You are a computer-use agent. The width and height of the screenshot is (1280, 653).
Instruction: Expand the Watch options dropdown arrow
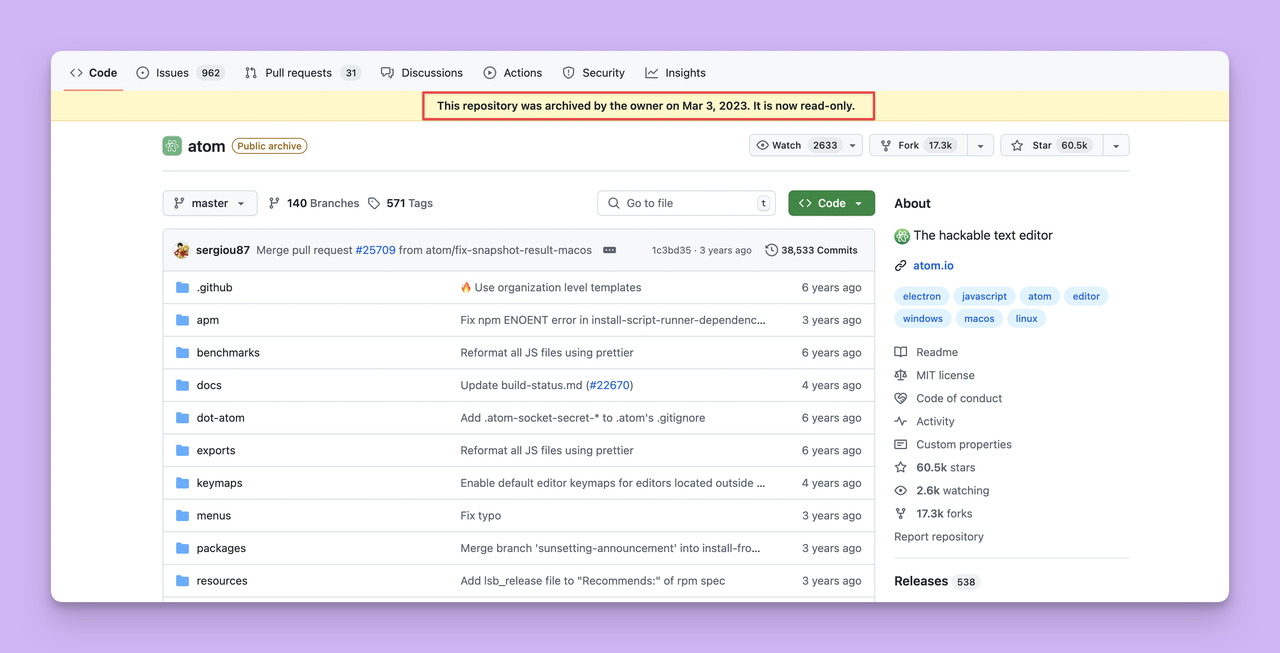(x=853, y=145)
